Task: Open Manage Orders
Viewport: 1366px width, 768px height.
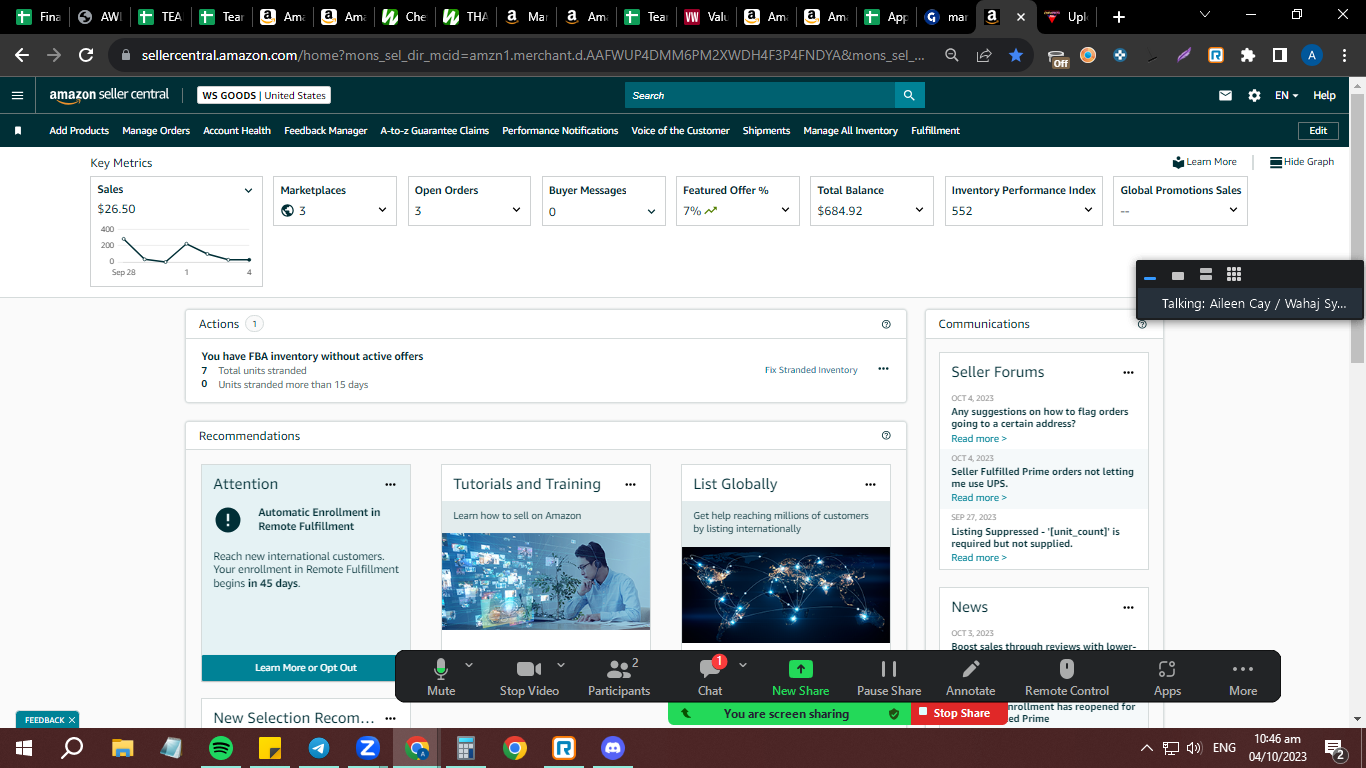Action: [156, 131]
